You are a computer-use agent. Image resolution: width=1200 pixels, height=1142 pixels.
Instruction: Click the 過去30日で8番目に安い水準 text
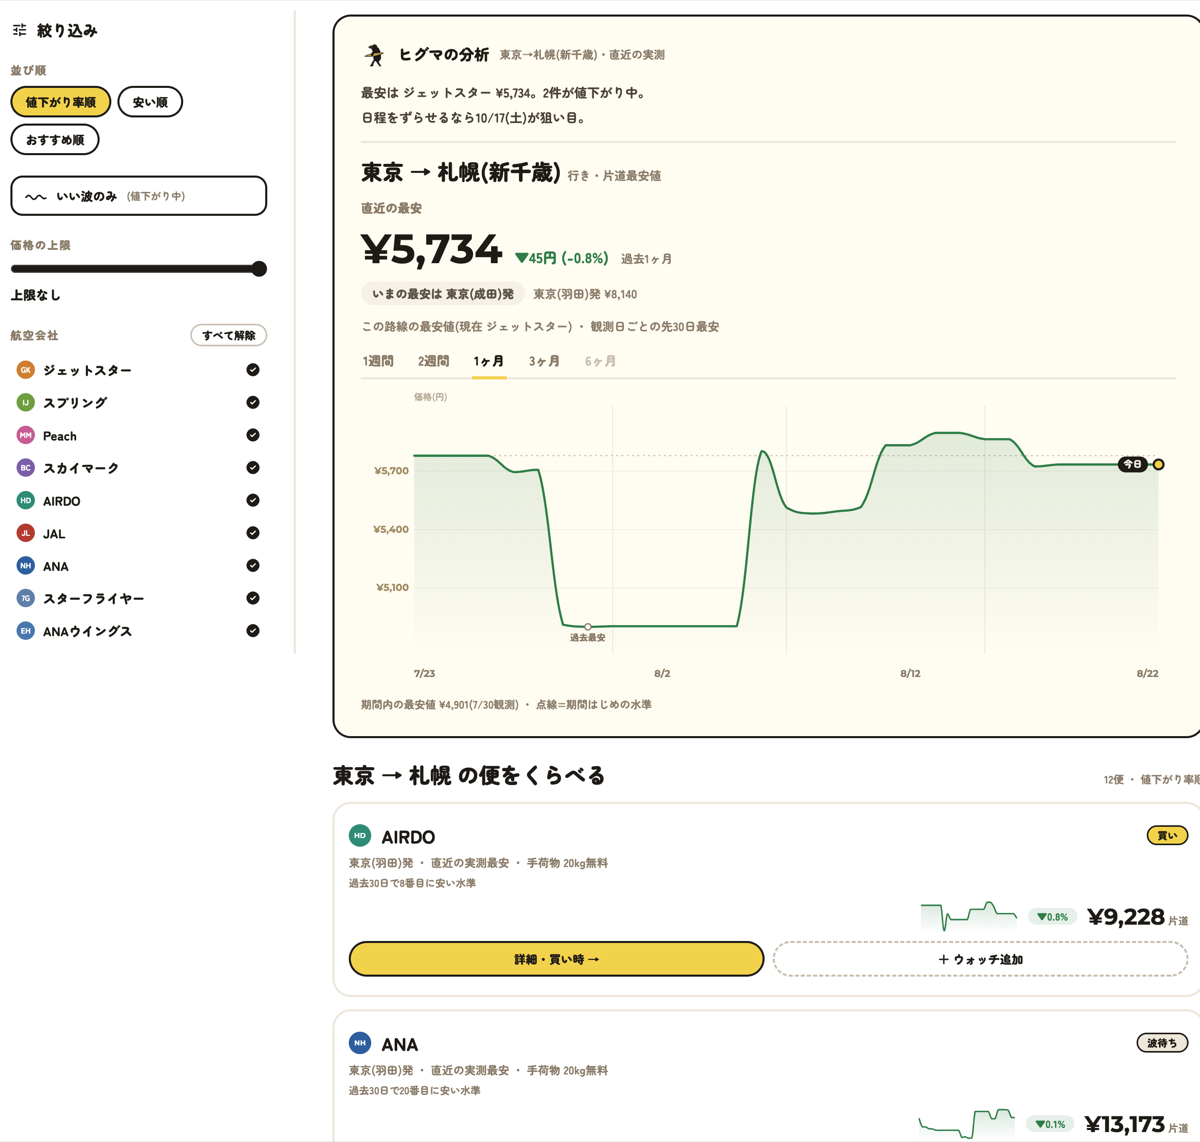tap(412, 883)
